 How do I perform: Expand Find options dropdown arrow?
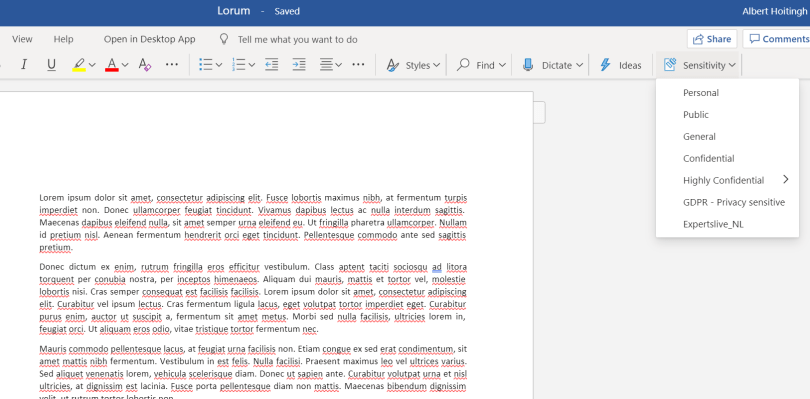502,65
